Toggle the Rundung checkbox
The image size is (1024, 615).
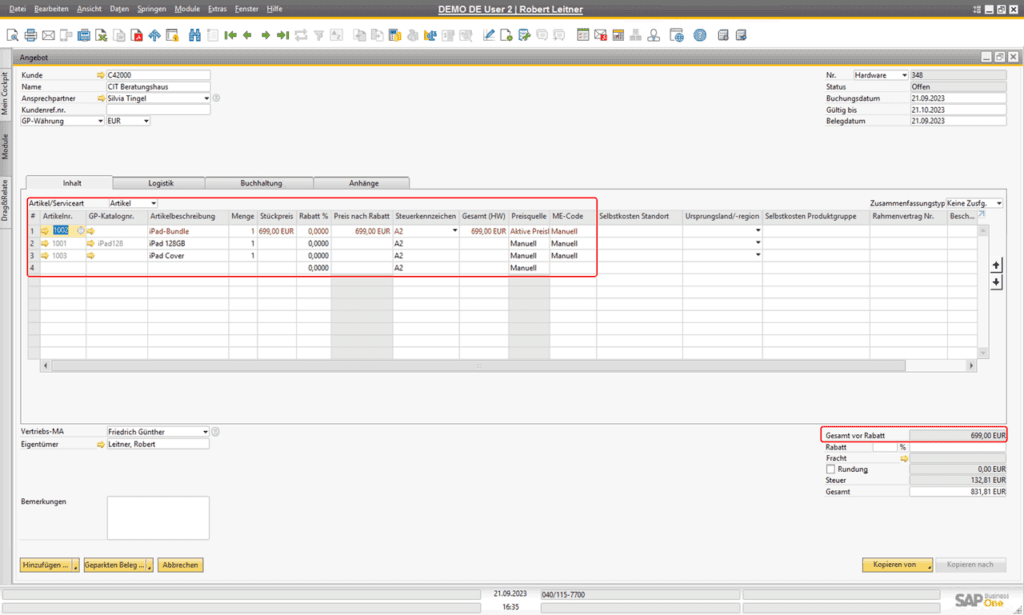coord(831,469)
